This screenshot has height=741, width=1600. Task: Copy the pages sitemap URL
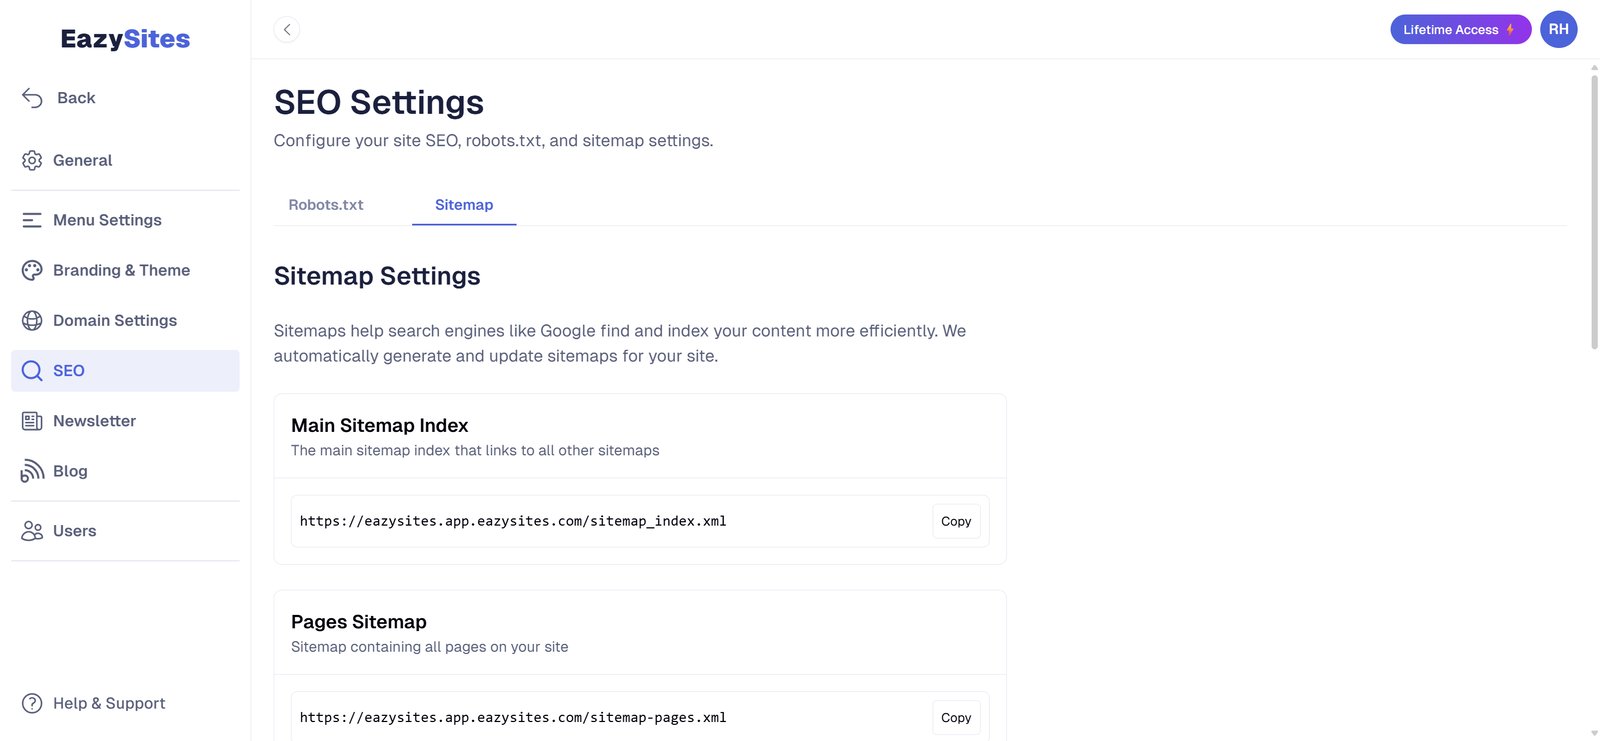956,717
